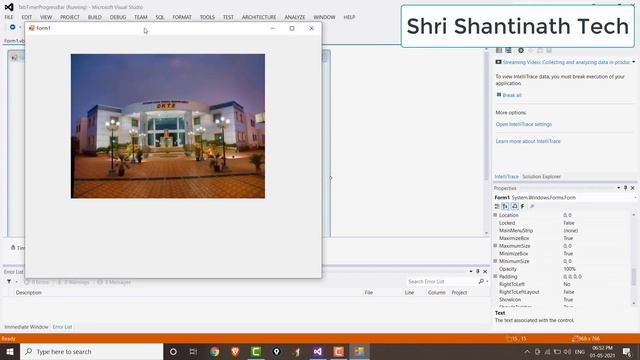Viewport: 640px width, 360px height.
Task: Select Alphabetical sort icon in Properties panel
Action: pos(505,207)
